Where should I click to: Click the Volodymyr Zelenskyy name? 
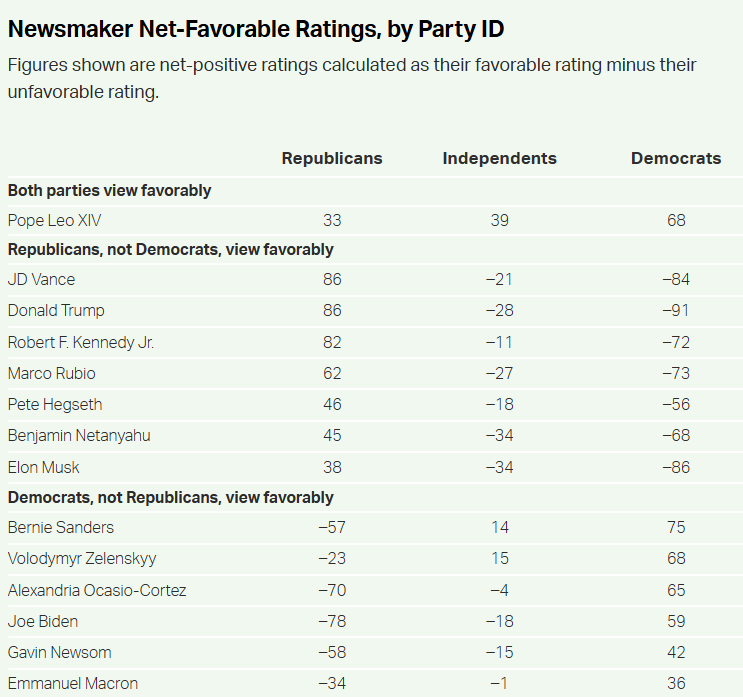tap(82, 558)
